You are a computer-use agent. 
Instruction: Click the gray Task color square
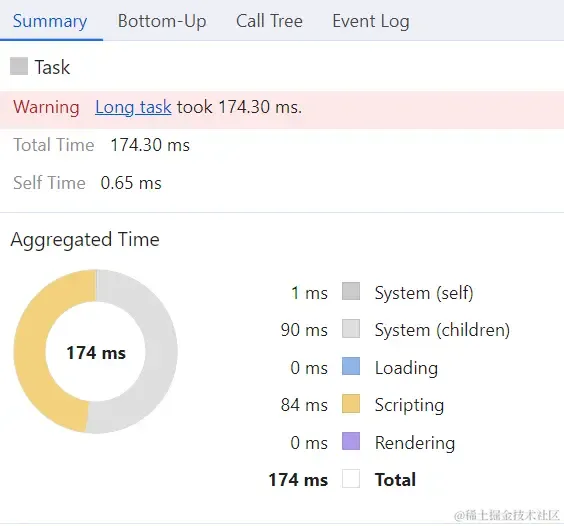coord(19,66)
